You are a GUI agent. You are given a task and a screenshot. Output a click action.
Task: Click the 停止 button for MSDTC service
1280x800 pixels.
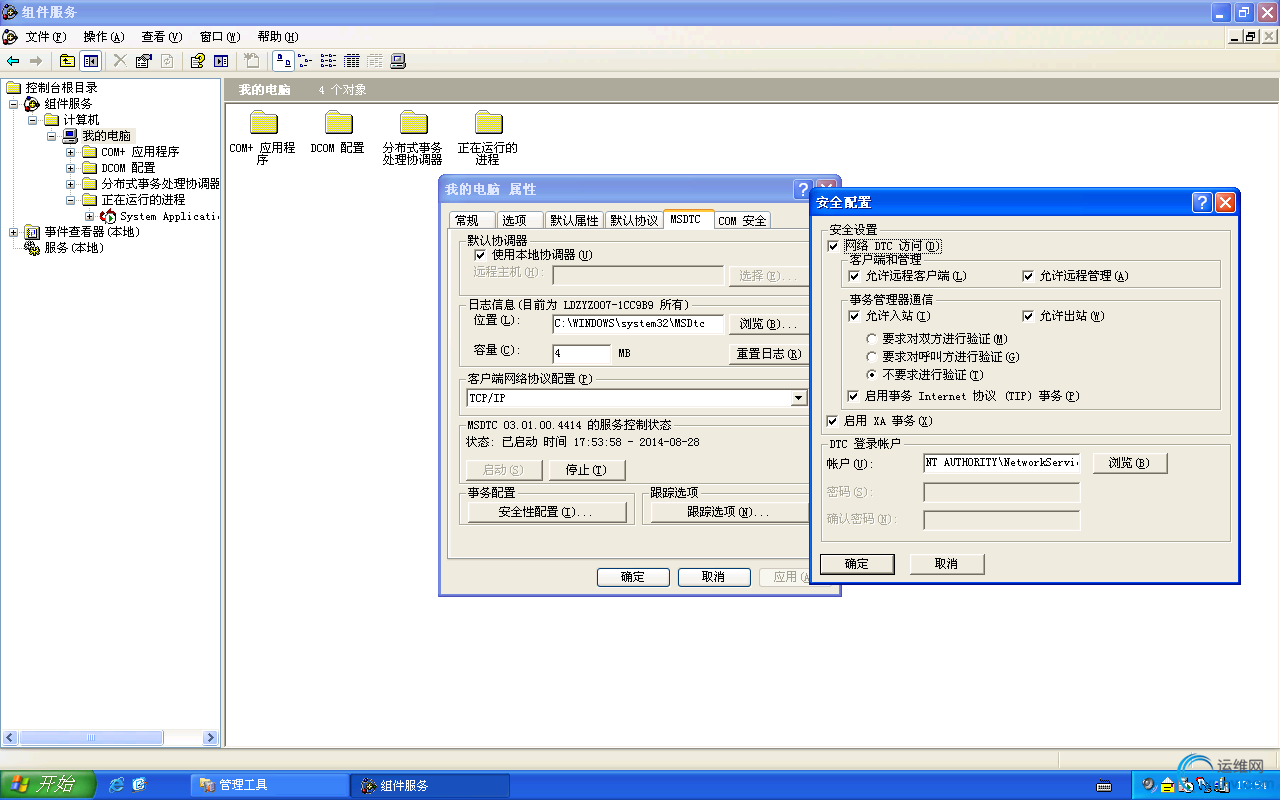tap(585, 470)
